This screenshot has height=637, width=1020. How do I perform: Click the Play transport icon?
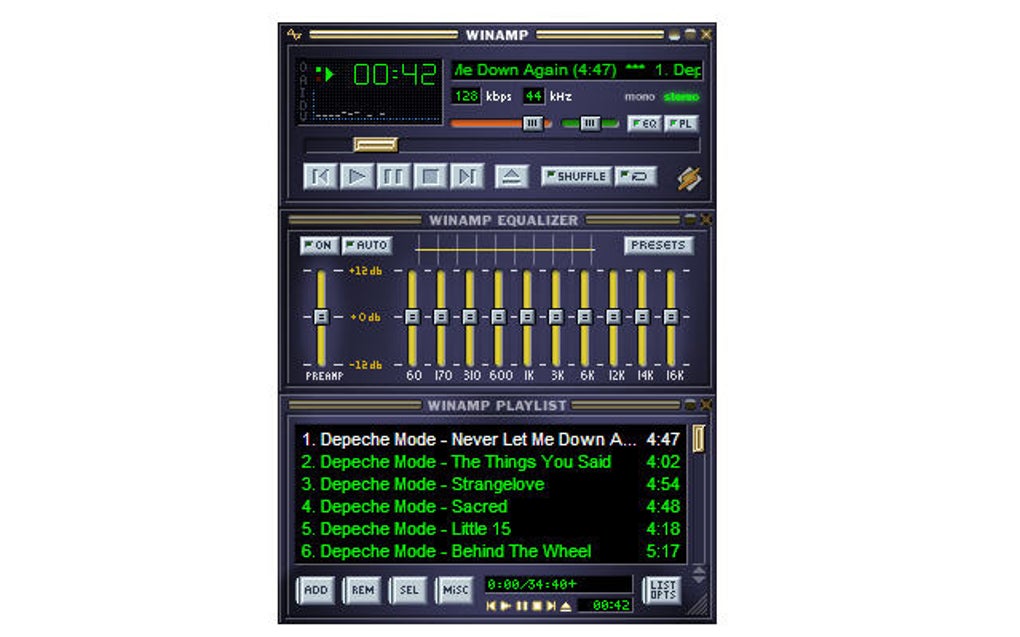tap(356, 177)
